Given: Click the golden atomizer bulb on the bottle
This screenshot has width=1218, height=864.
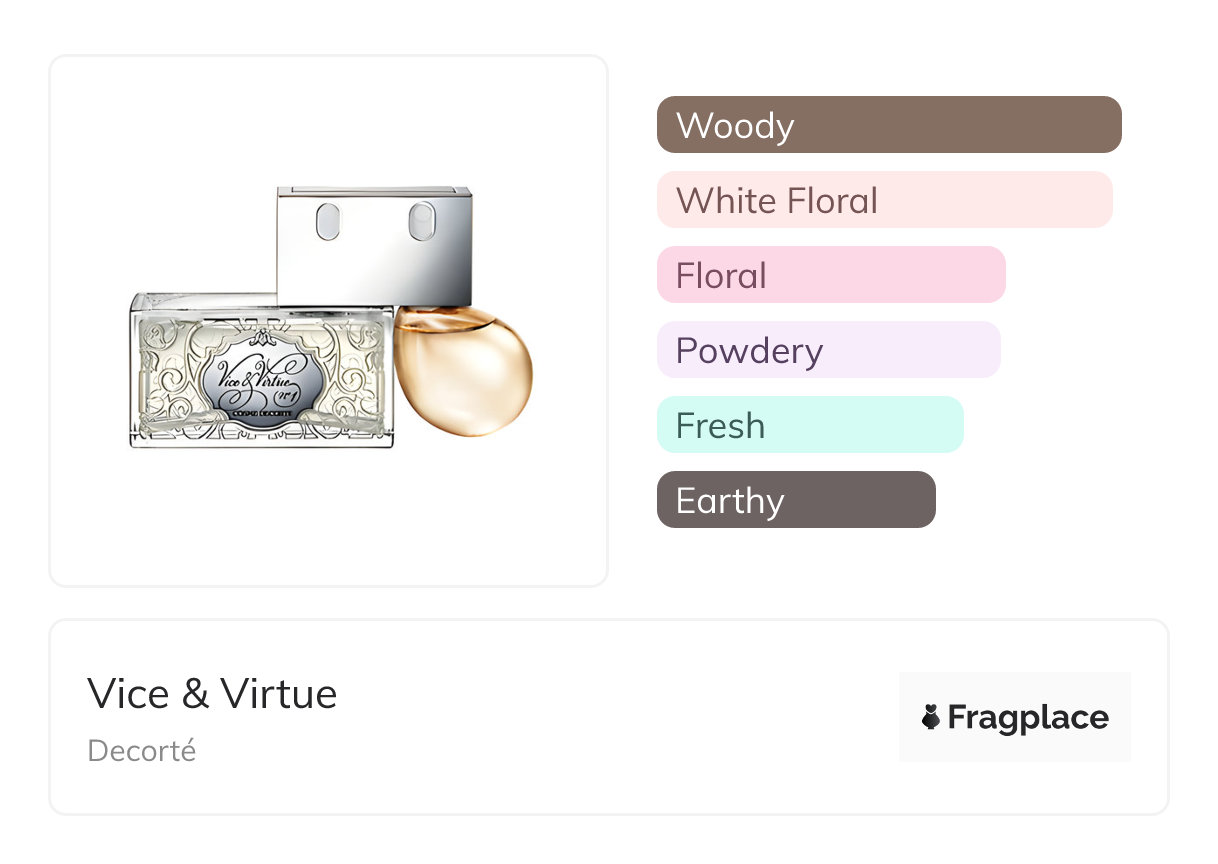Looking at the screenshot, I should coord(462,370).
